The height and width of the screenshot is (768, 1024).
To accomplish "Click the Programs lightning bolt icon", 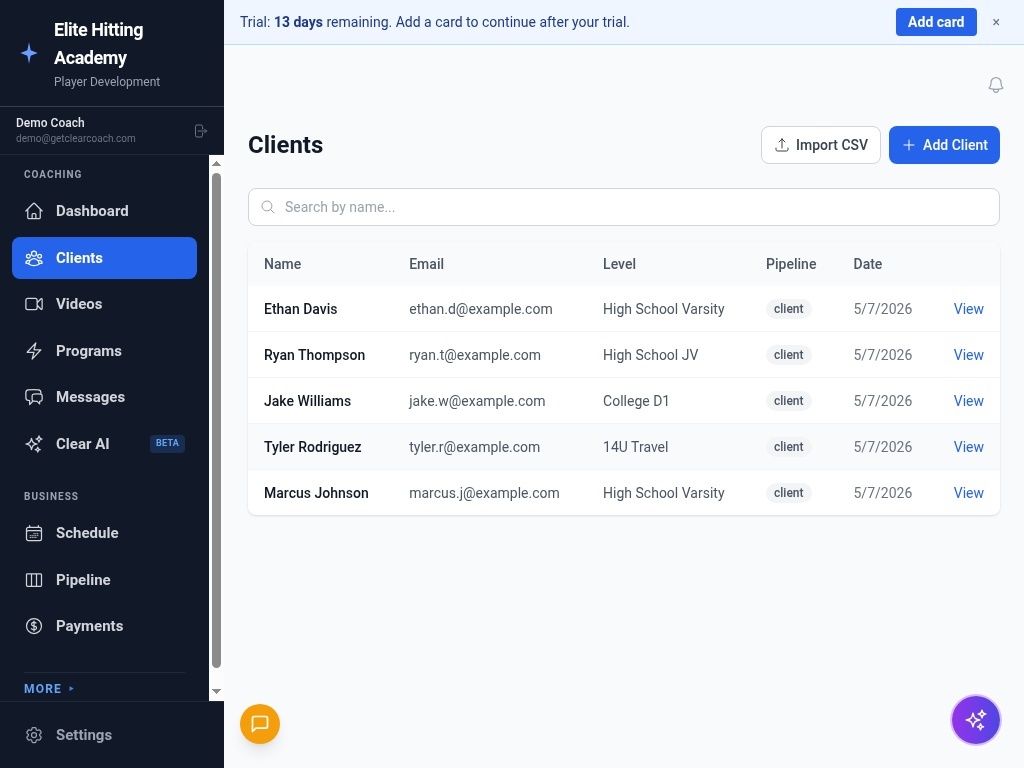I will coord(34,351).
